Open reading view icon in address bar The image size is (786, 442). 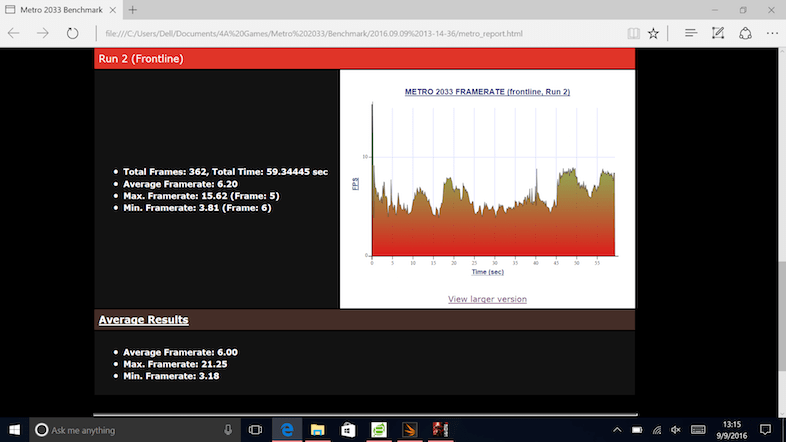[x=634, y=34]
